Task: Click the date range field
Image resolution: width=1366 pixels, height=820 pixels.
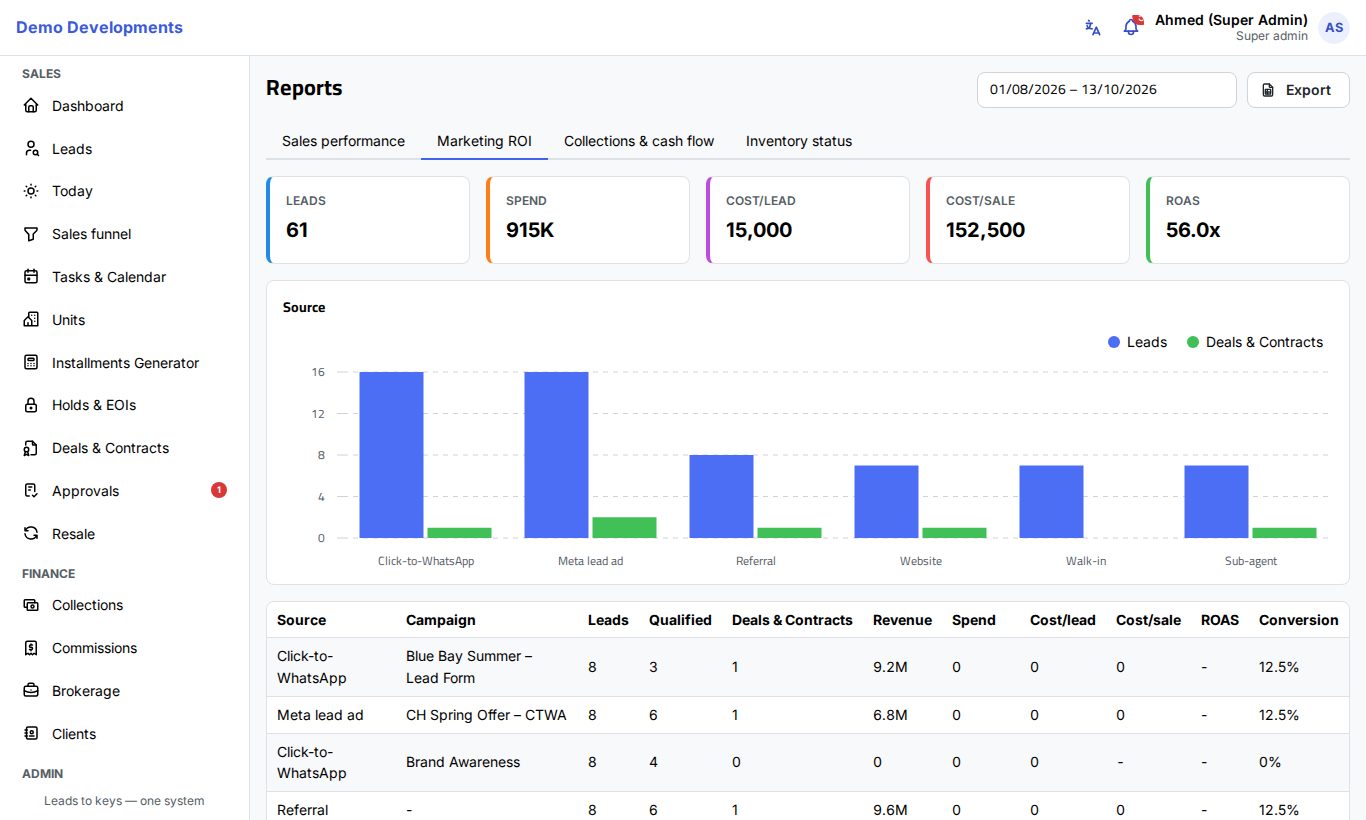Action: click(1107, 90)
